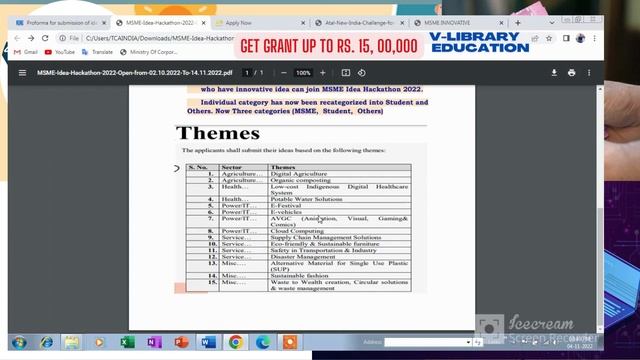Screen dimensions: 640x360
Task: Click the 100% zoom level field
Action: pyautogui.click(x=303, y=73)
